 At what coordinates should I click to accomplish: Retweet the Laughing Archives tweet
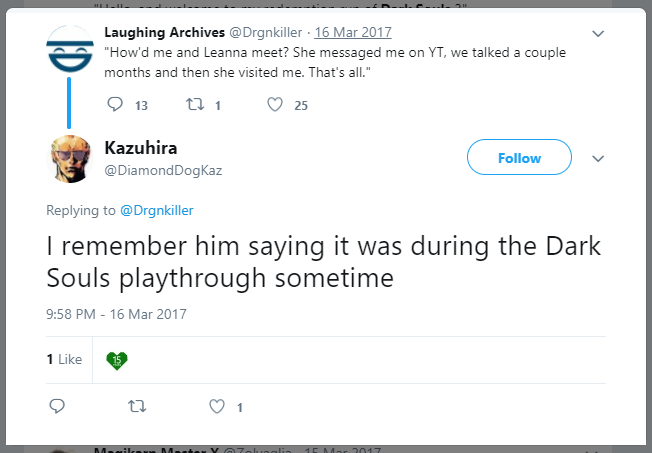pyautogui.click(x=195, y=104)
